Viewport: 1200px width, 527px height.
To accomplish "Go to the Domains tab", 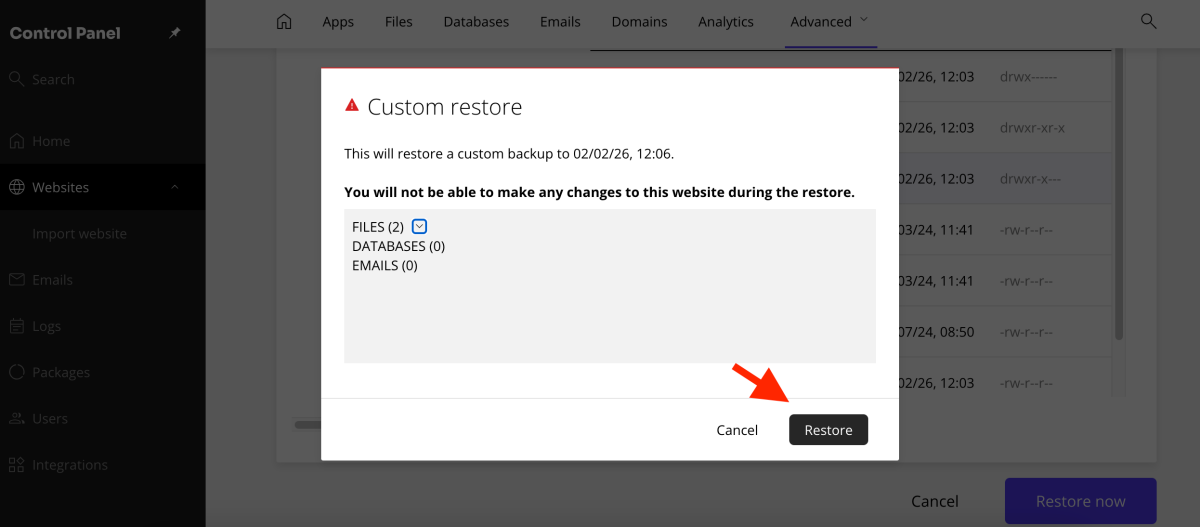I will pos(640,22).
